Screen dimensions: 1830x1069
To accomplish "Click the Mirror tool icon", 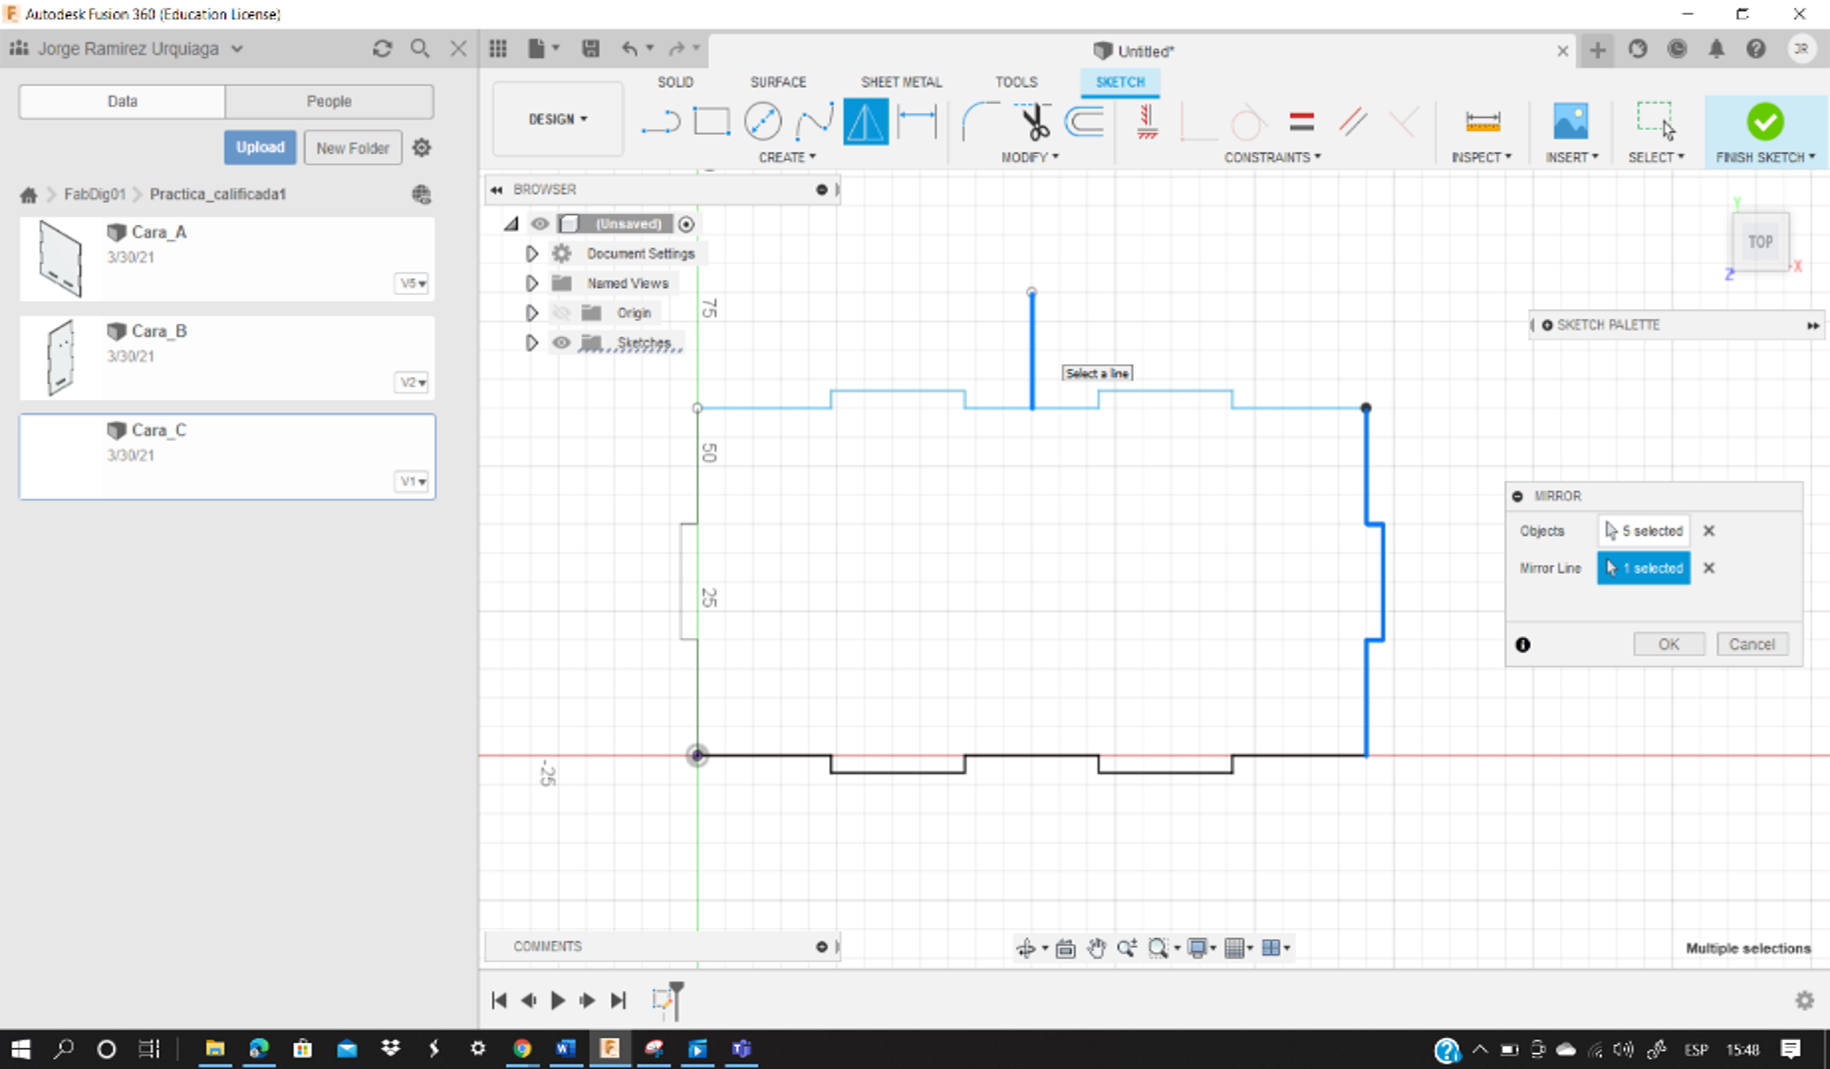I will (865, 122).
